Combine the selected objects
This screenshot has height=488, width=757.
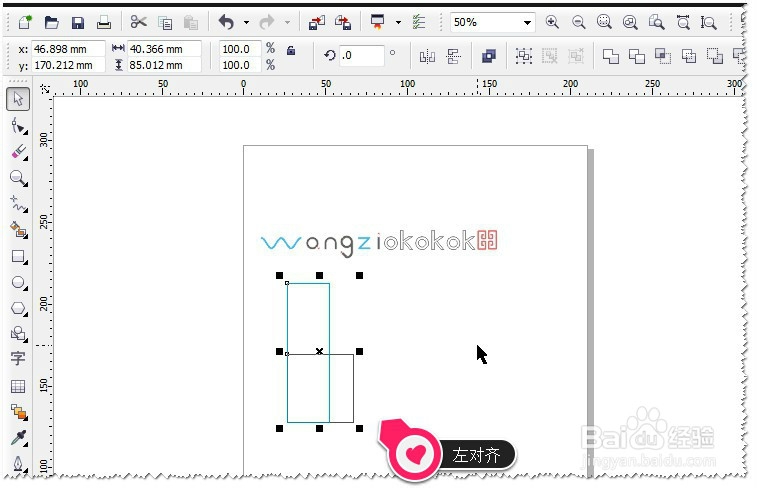(489, 56)
